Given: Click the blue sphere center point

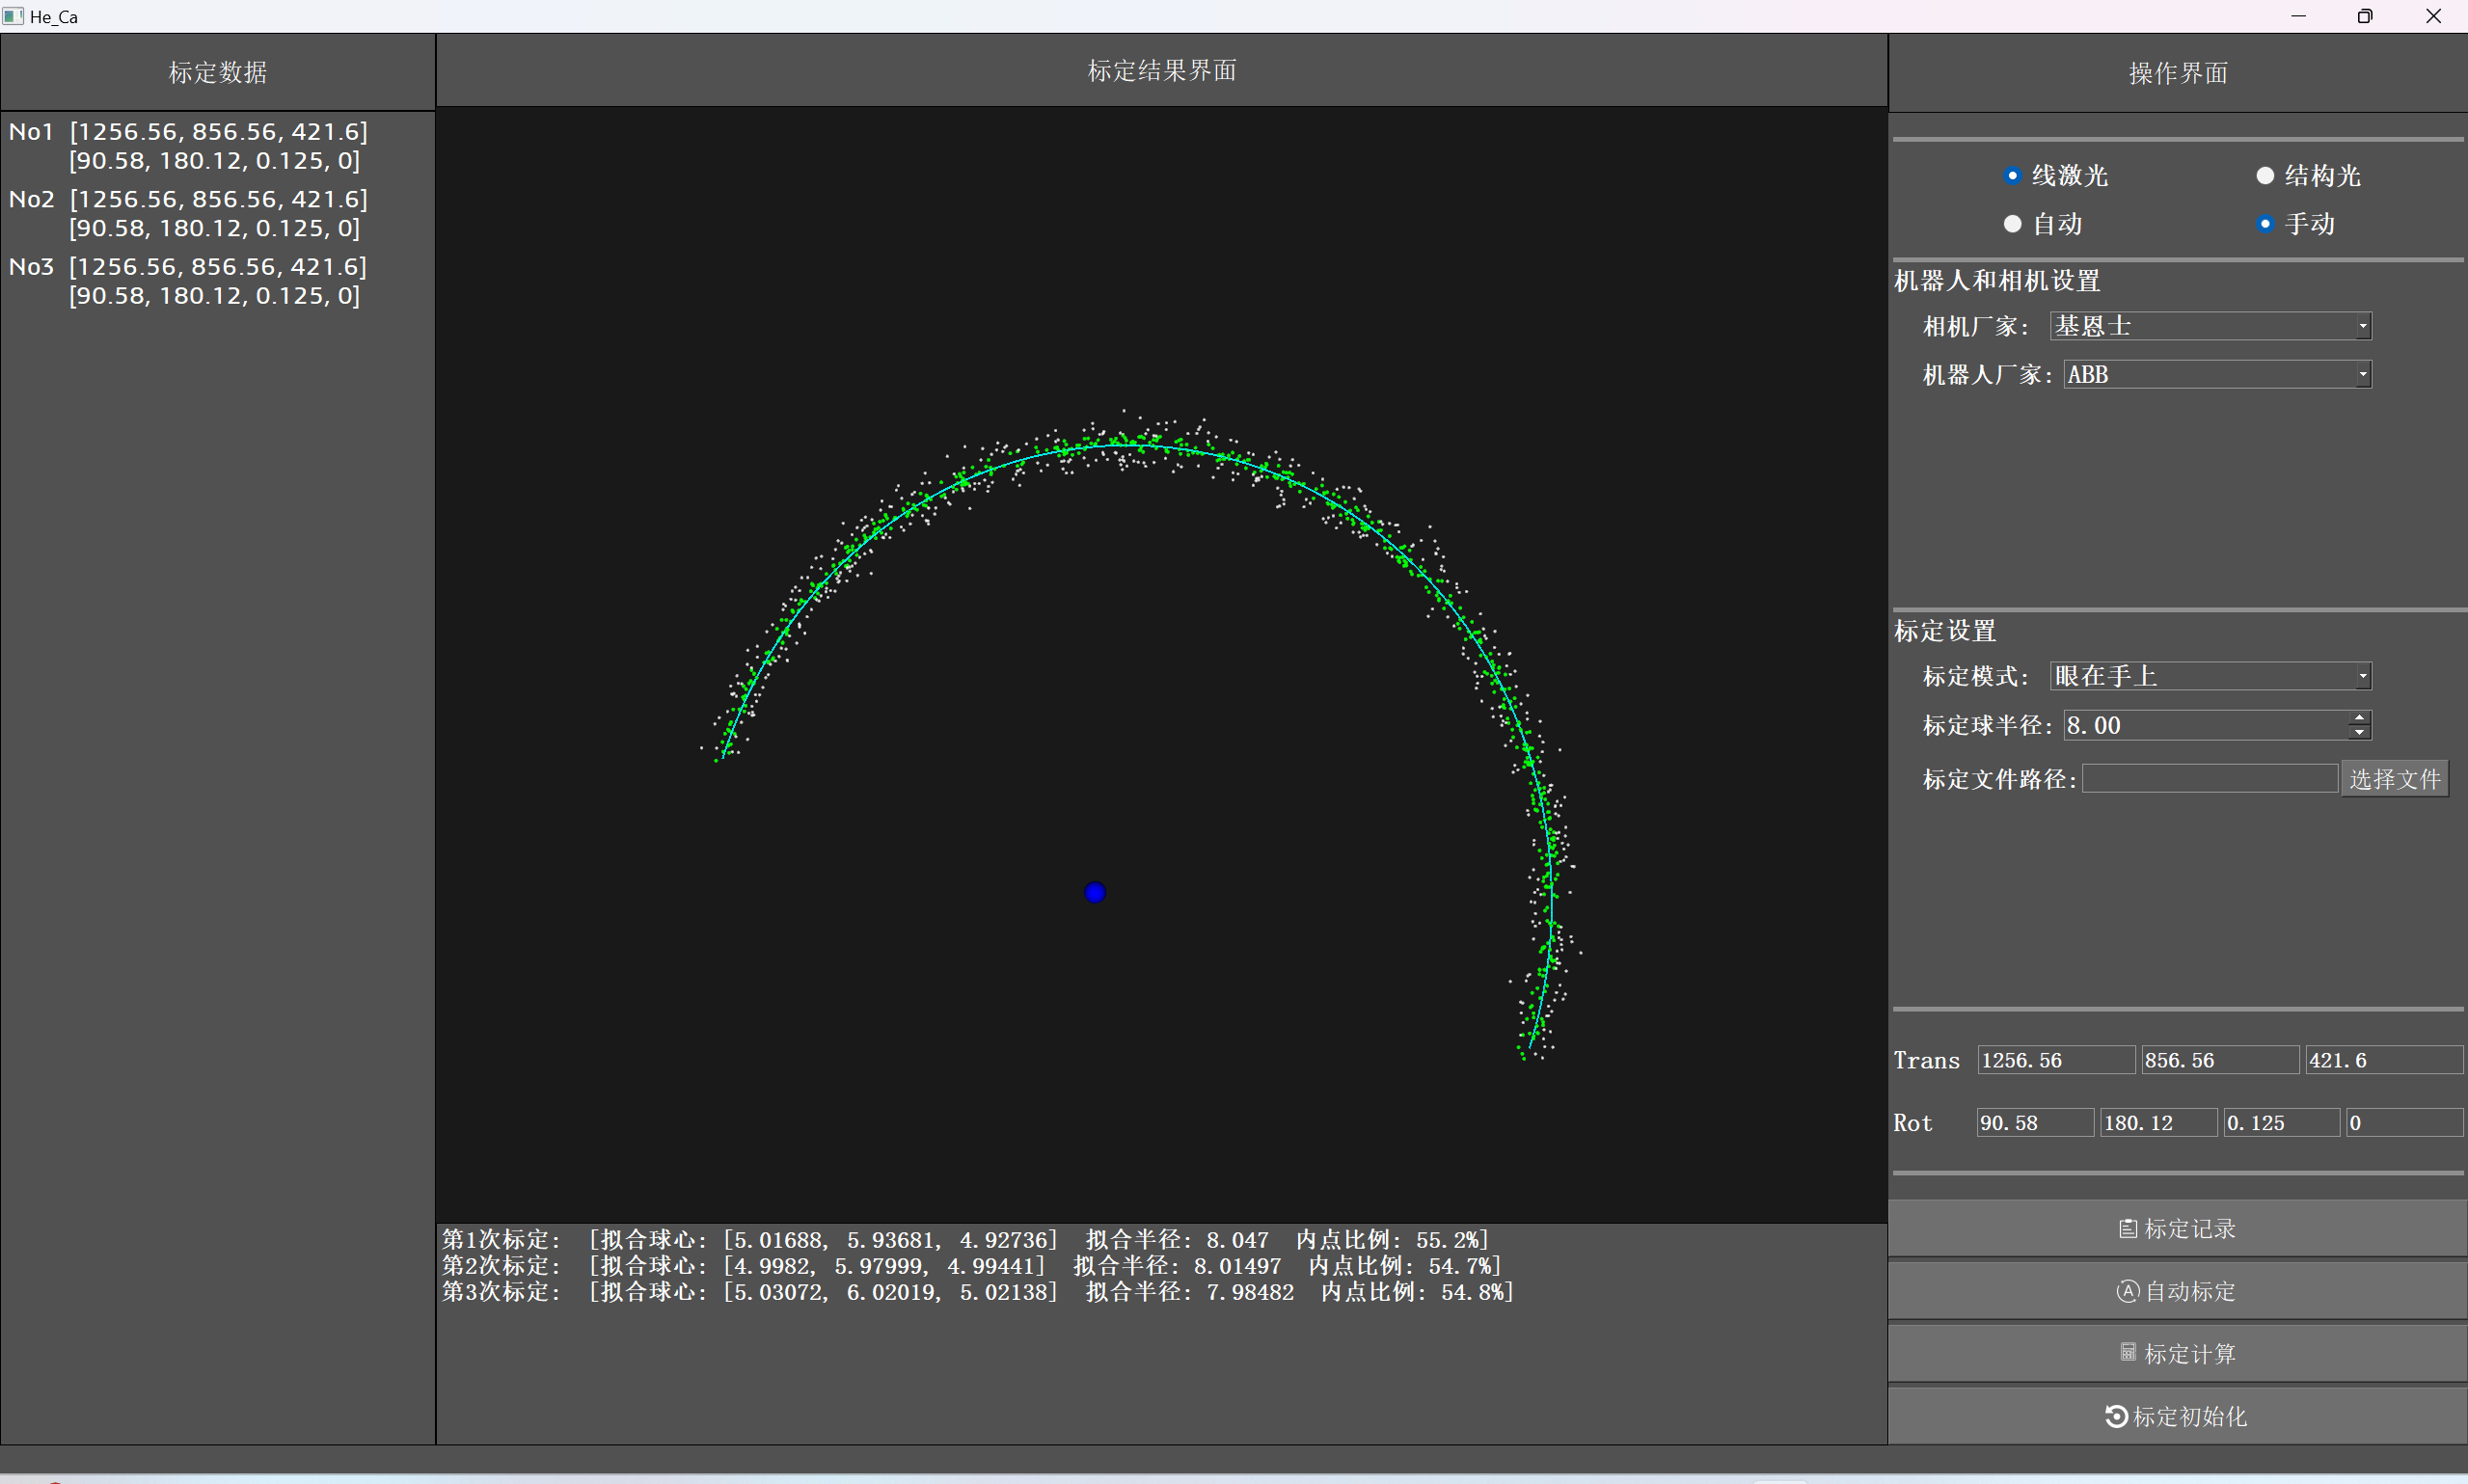Looking at the screenshot, I should [x=1094, y=892].
